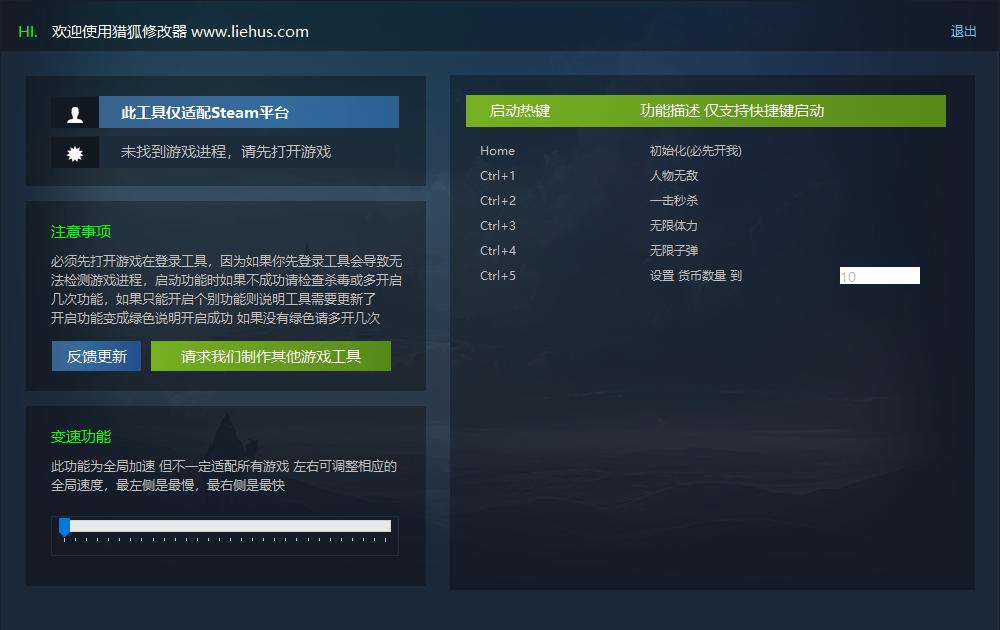
Task: Click the www.liehus.com title text
Action: (x=250, y=32)
